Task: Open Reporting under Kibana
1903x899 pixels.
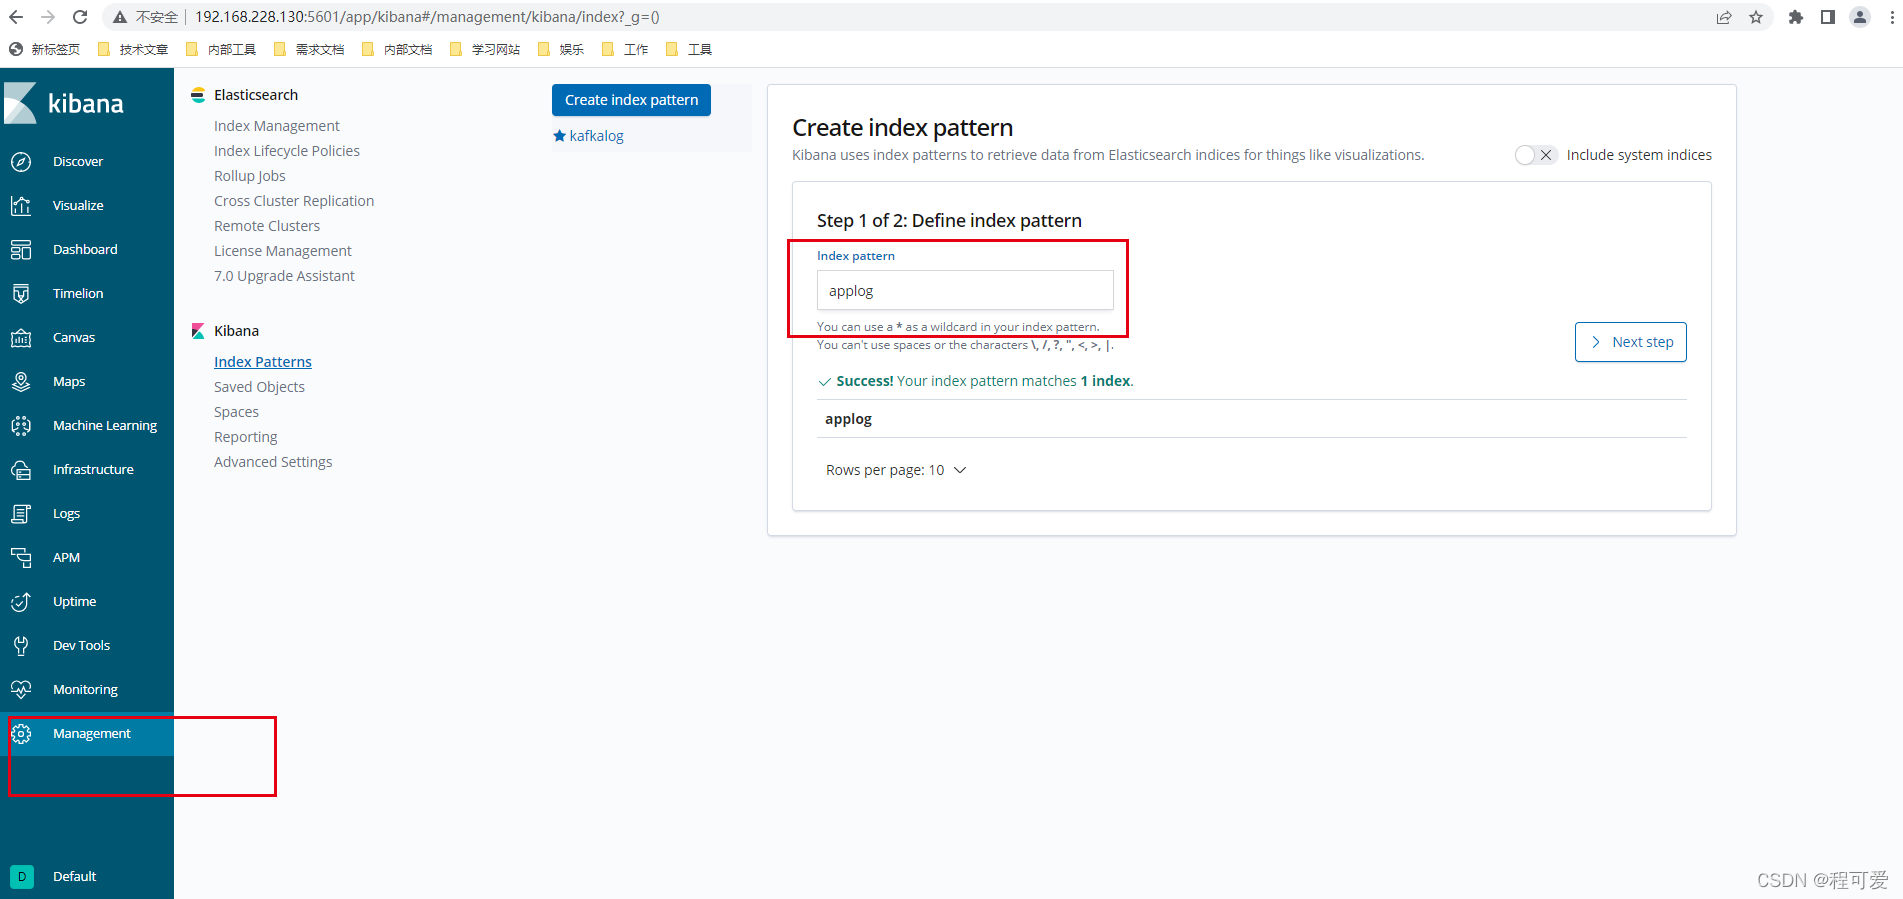Action: (246, 437)
